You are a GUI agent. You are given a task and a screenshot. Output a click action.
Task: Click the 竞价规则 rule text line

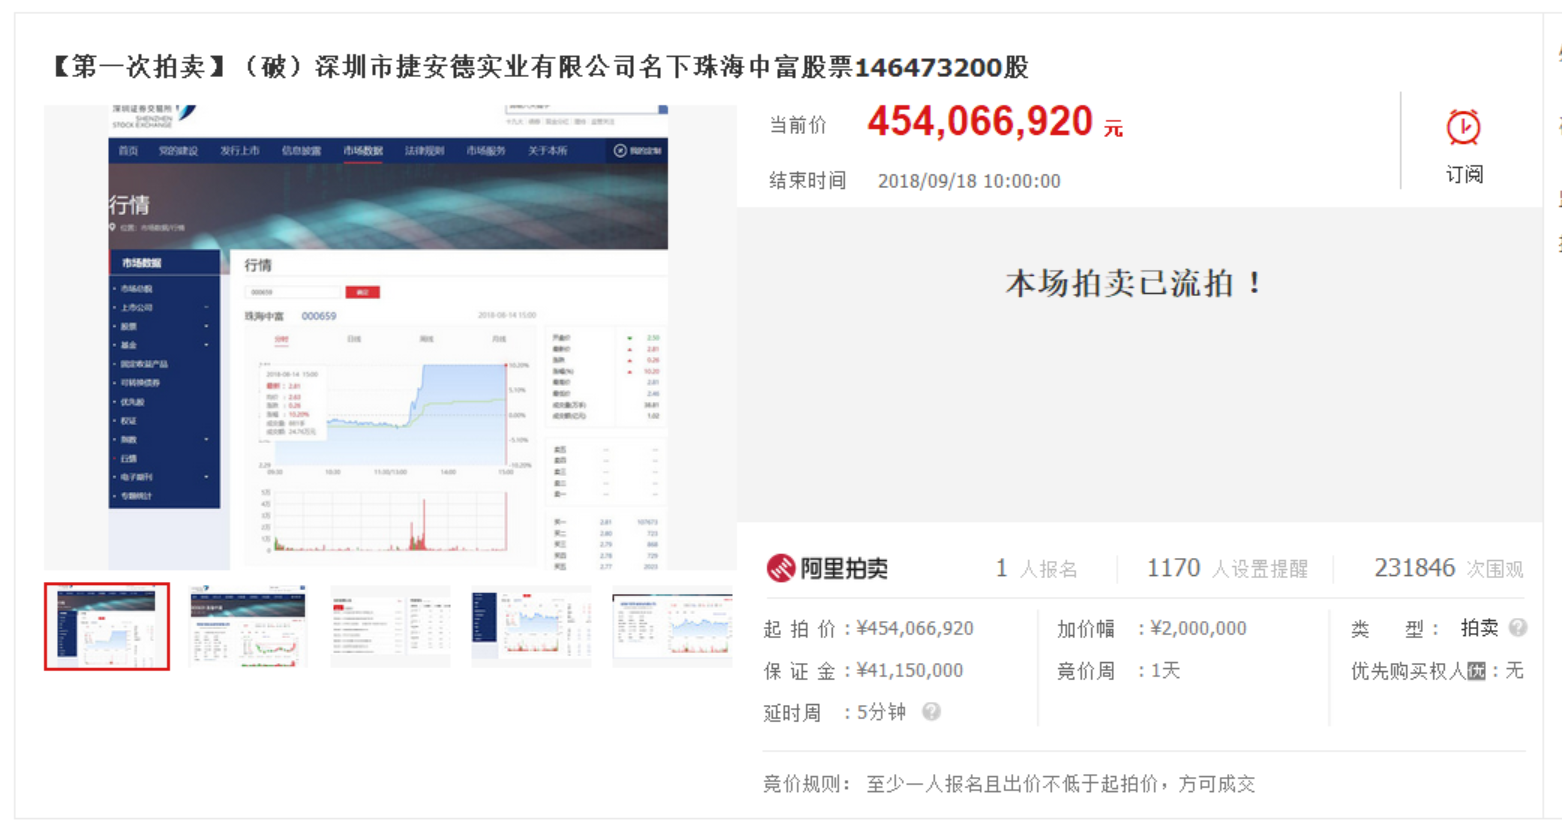pyautogui.click(x=1009, y=784)
